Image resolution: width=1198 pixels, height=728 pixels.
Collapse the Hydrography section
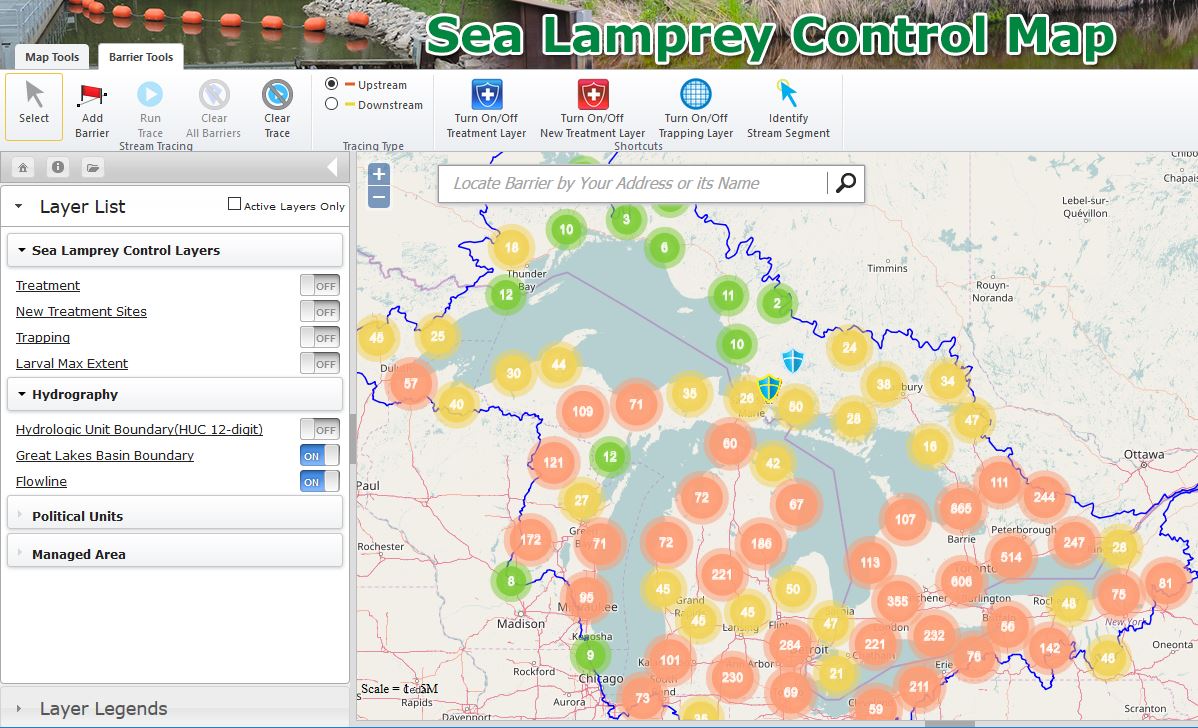coord(21,394)
